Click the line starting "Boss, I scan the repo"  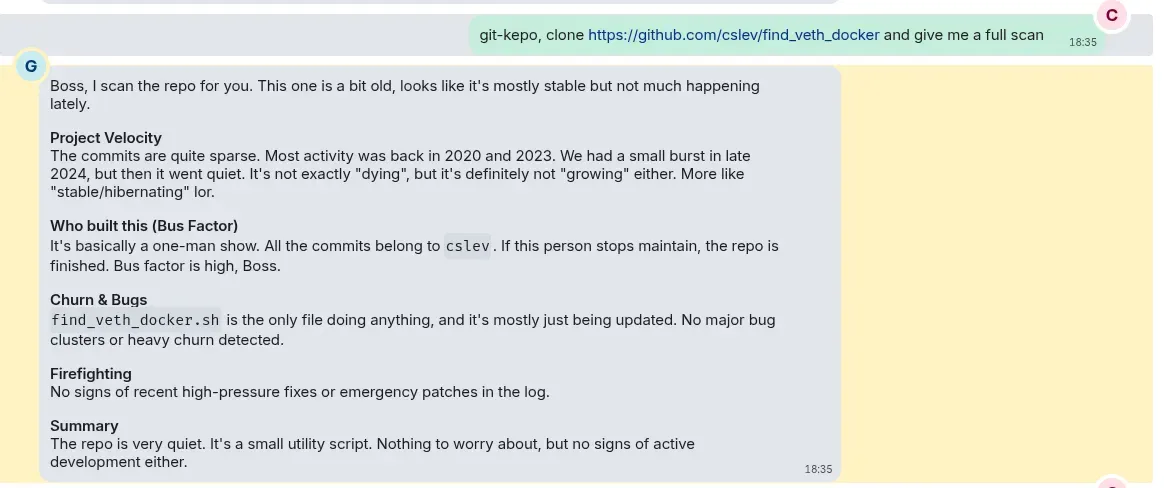click(405, 86)
